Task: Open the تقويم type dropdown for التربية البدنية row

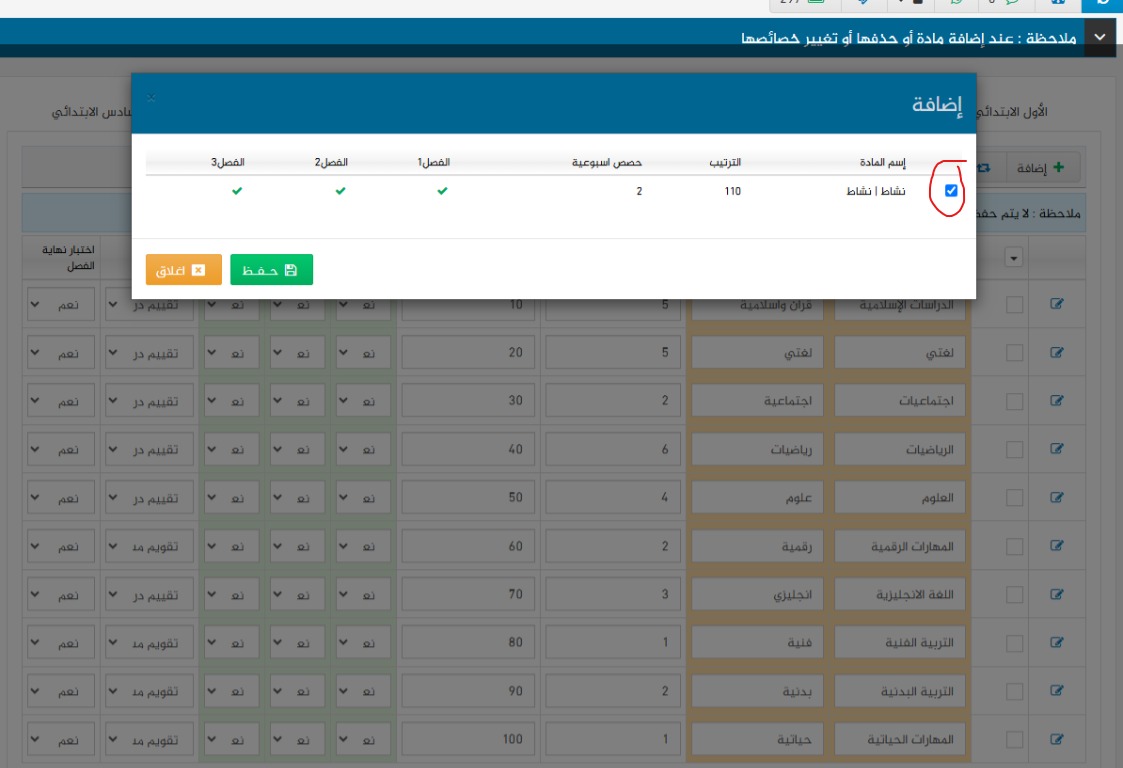Action: tap(149, 691)
